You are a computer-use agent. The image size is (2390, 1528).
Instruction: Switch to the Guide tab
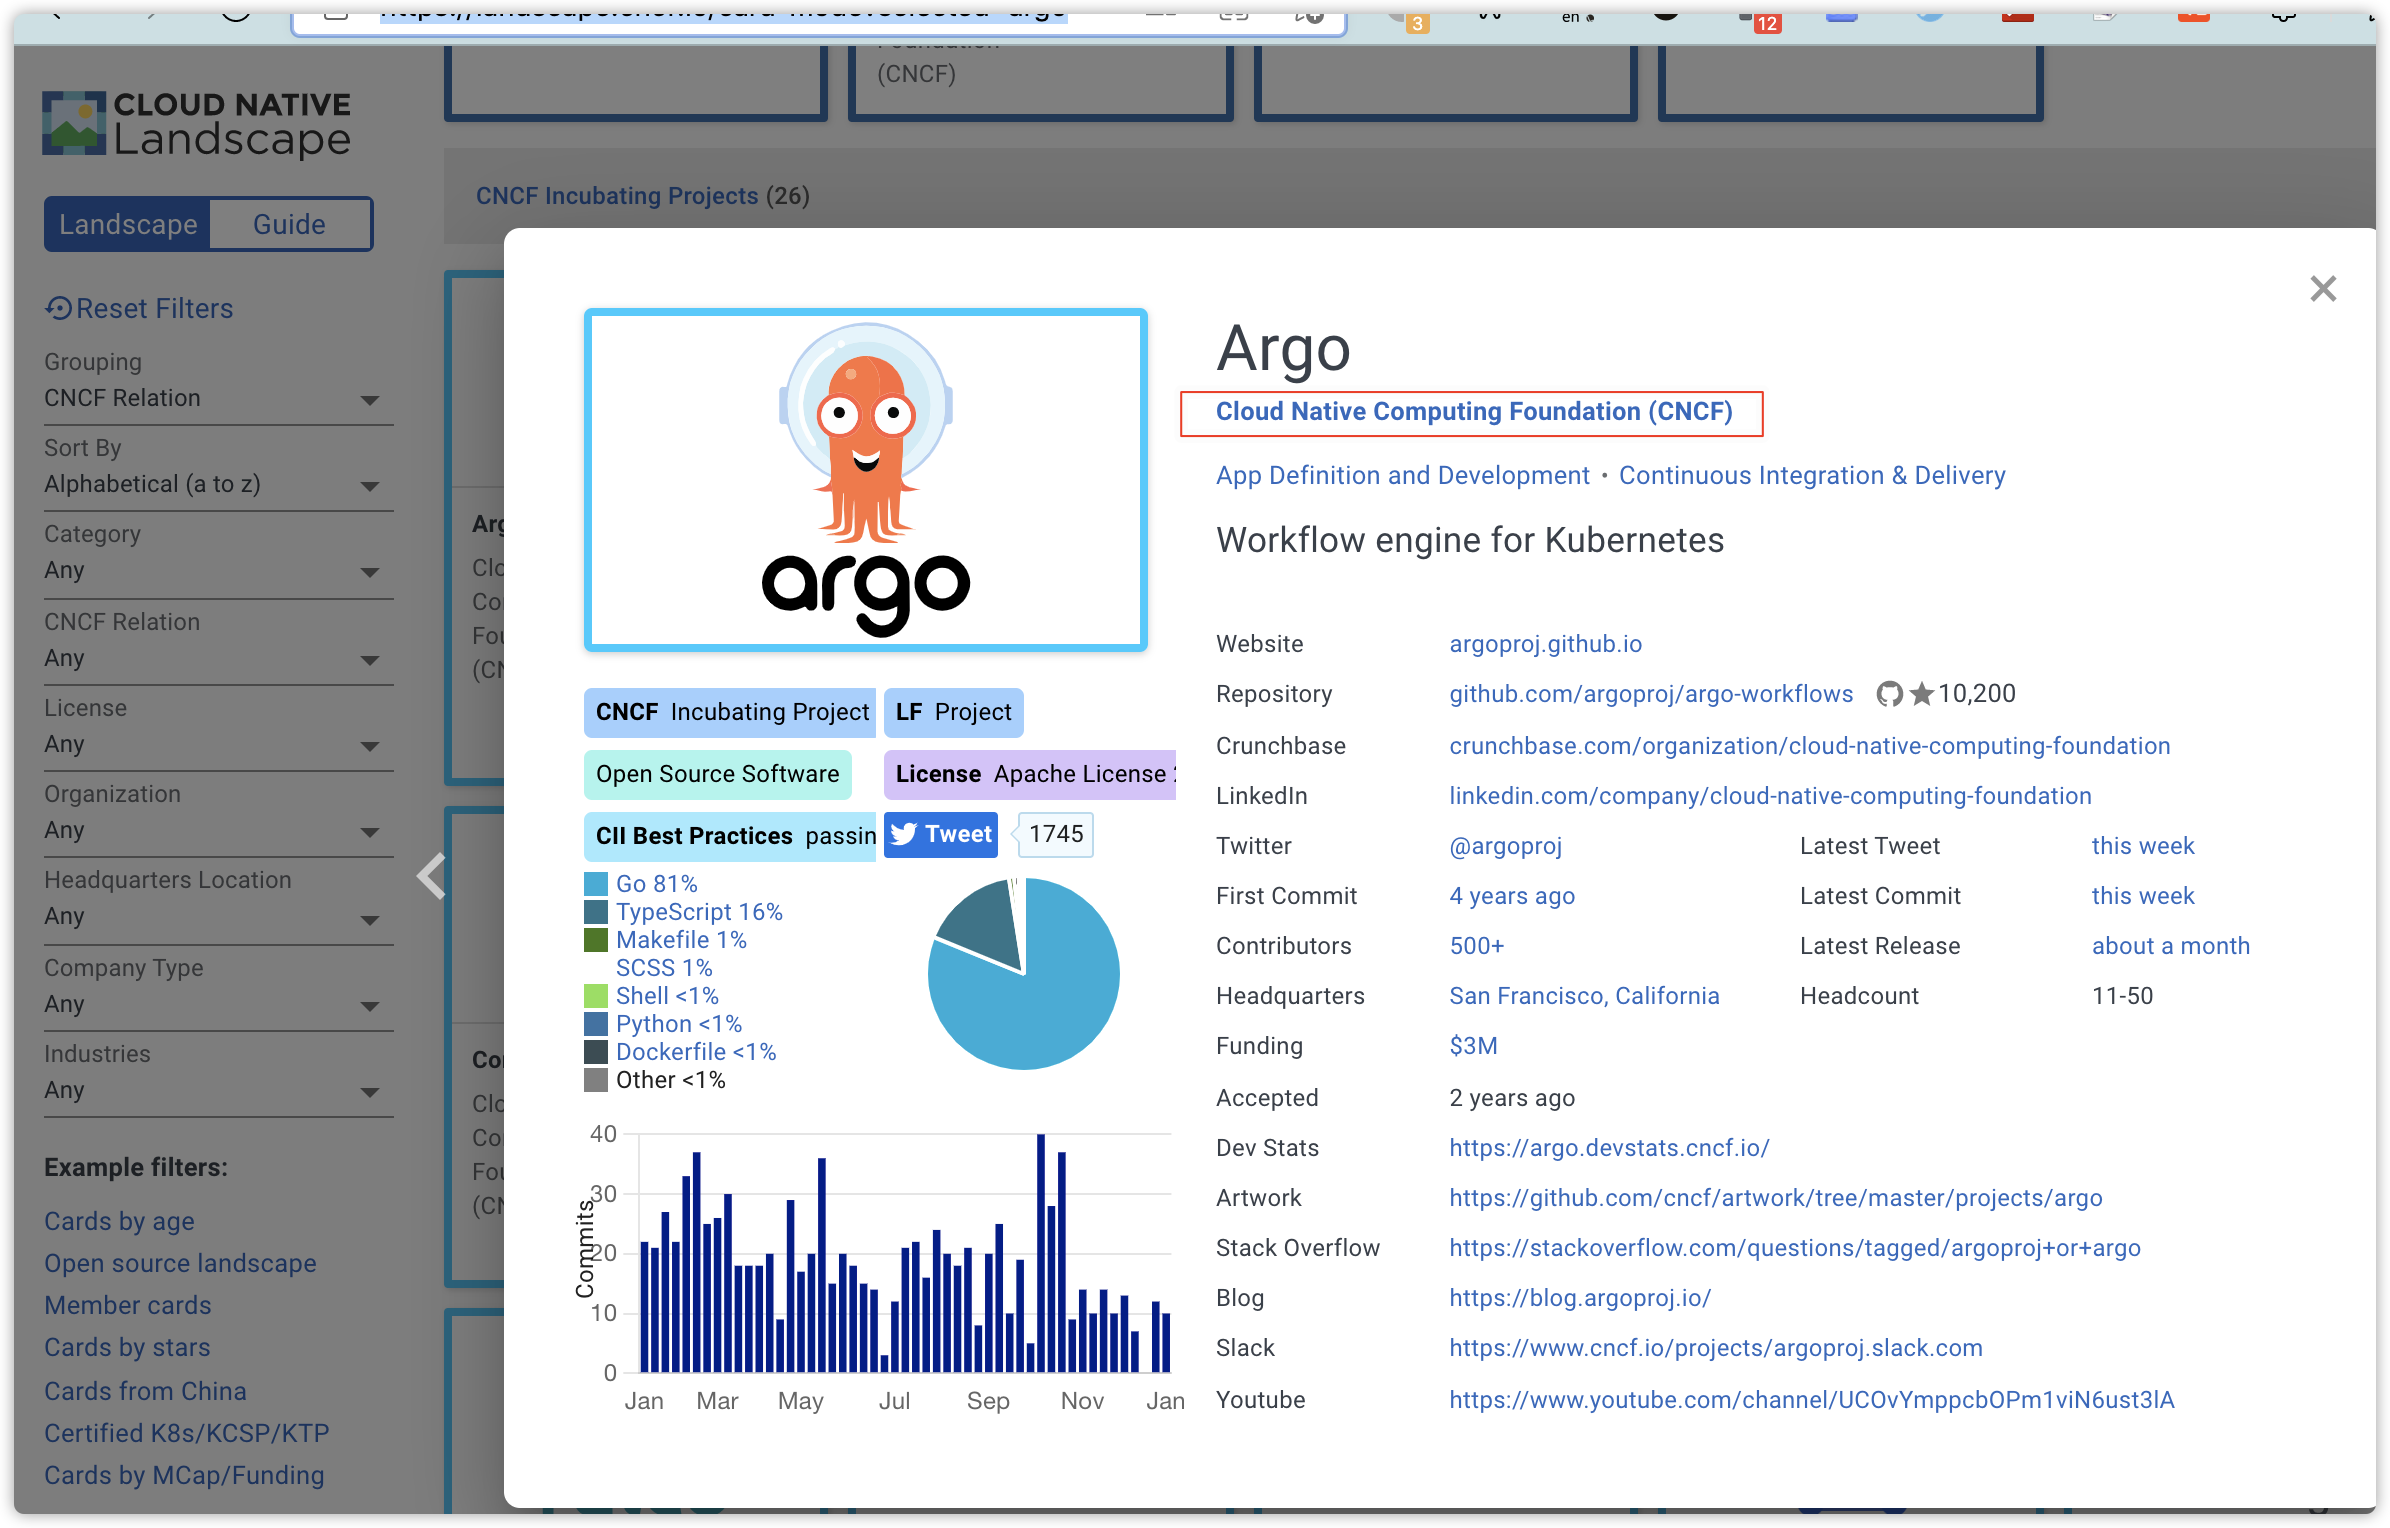(x=289, y=224)
